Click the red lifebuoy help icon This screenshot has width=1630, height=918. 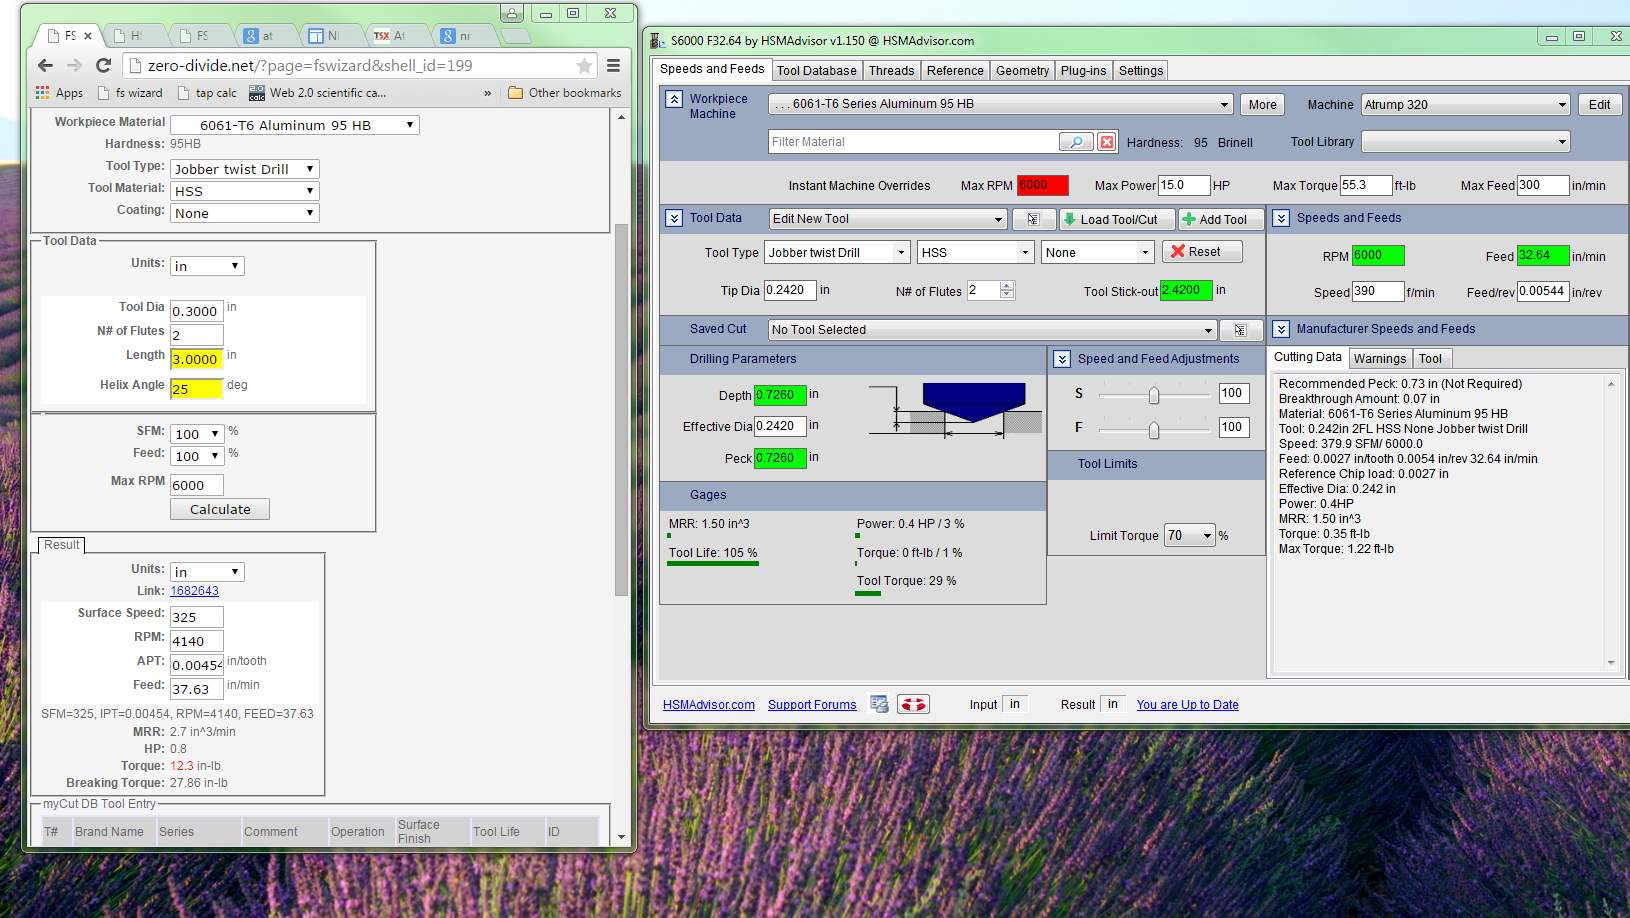click(913, 705)
